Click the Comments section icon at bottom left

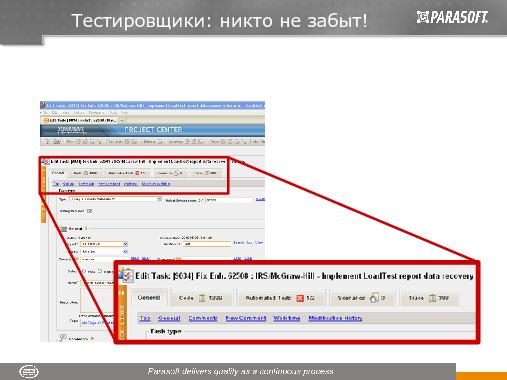click(x=63, y=337)
